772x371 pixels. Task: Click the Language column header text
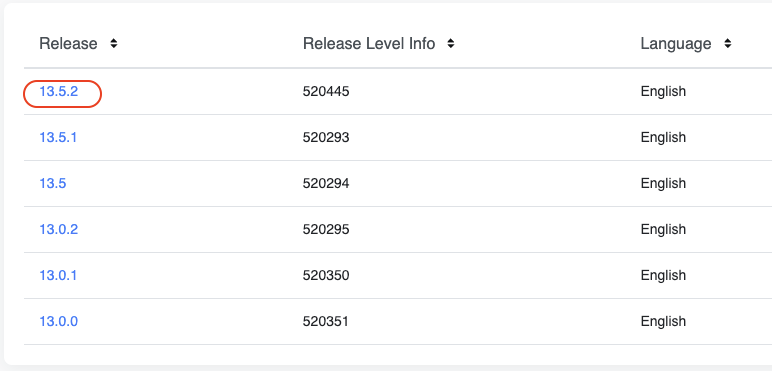pyautogui.click(x=676, y=44)
